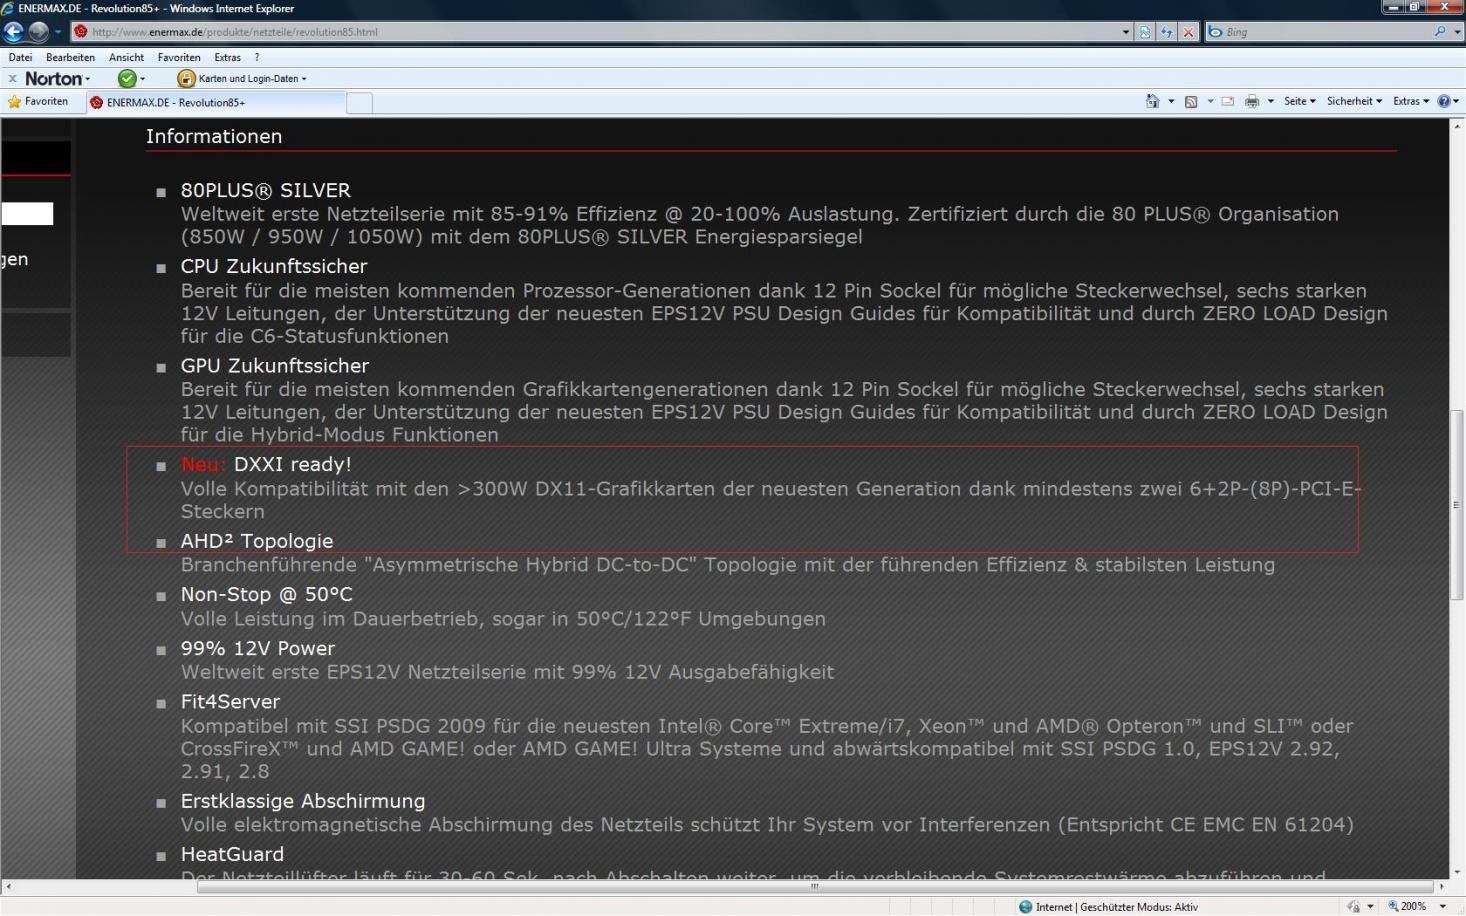Click the search magnifier icon
The width and height of the screenshot is (1466, 916).
(1440, 32)
